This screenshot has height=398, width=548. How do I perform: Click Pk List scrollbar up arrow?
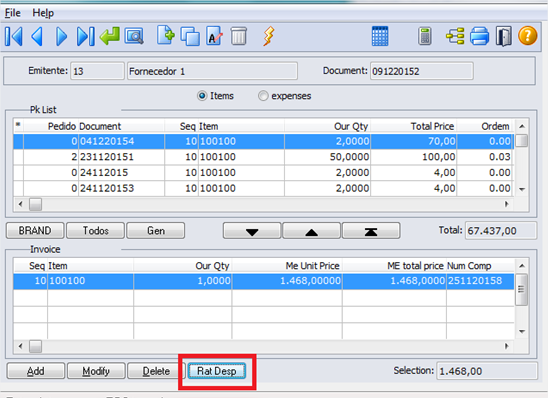[522, 126]
